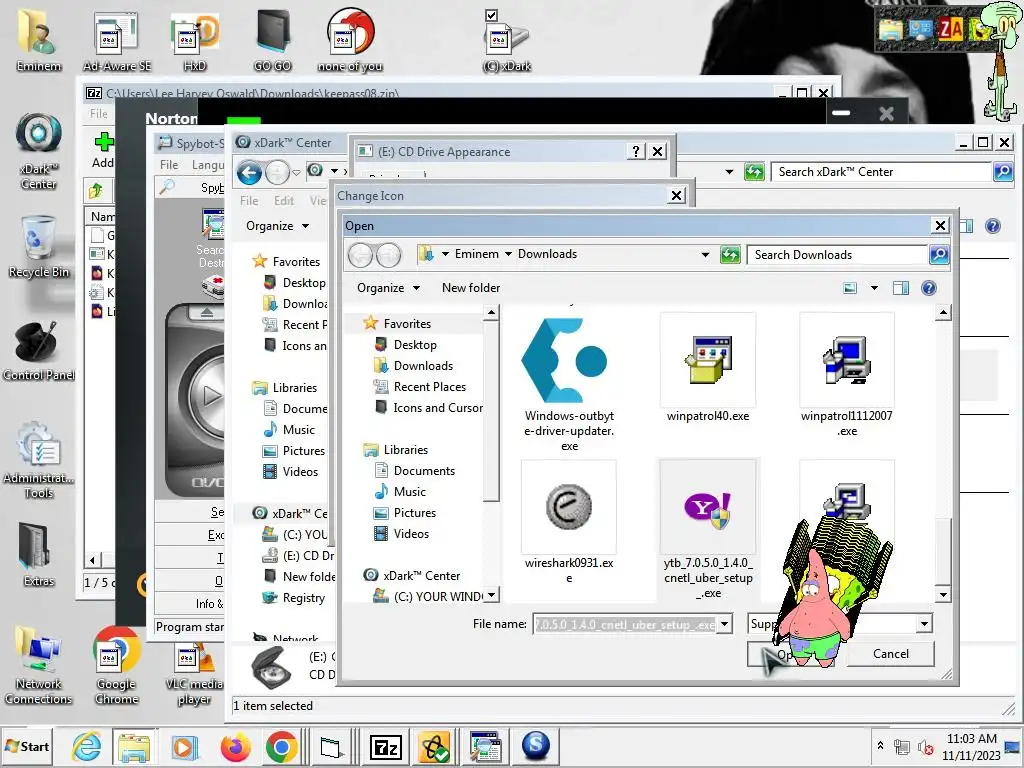Click the Search Downloads magnifier icon
The height and width of the screenshot is (768, 1024).
[938, 255]
